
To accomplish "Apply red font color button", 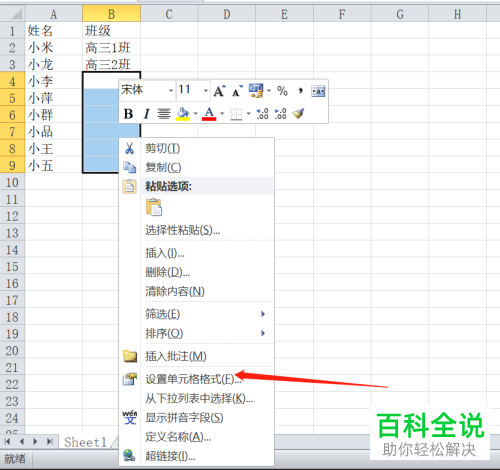I will (209, 114).
